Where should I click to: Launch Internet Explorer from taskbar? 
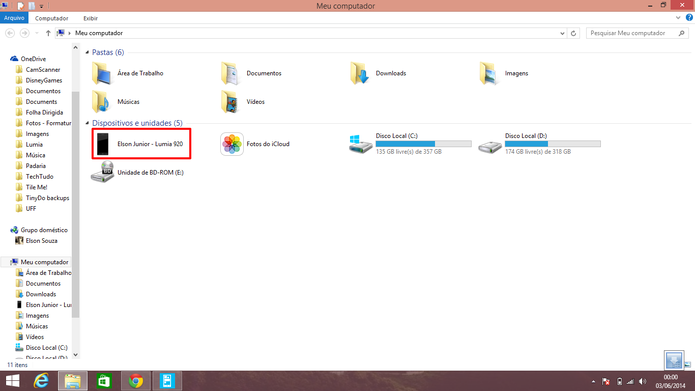(41, 381)
